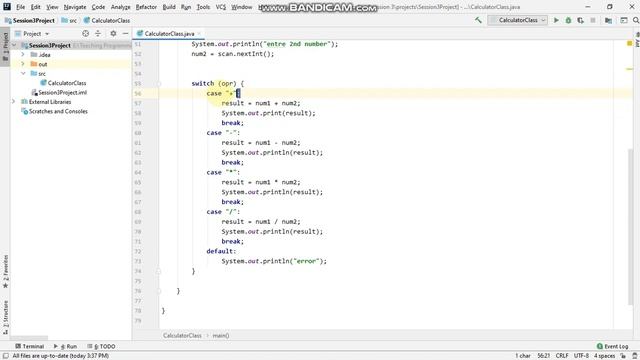This screenshot has width=640, height=360.
Task: Open the 4 spaces indent selector
Action: pos(604,356)
